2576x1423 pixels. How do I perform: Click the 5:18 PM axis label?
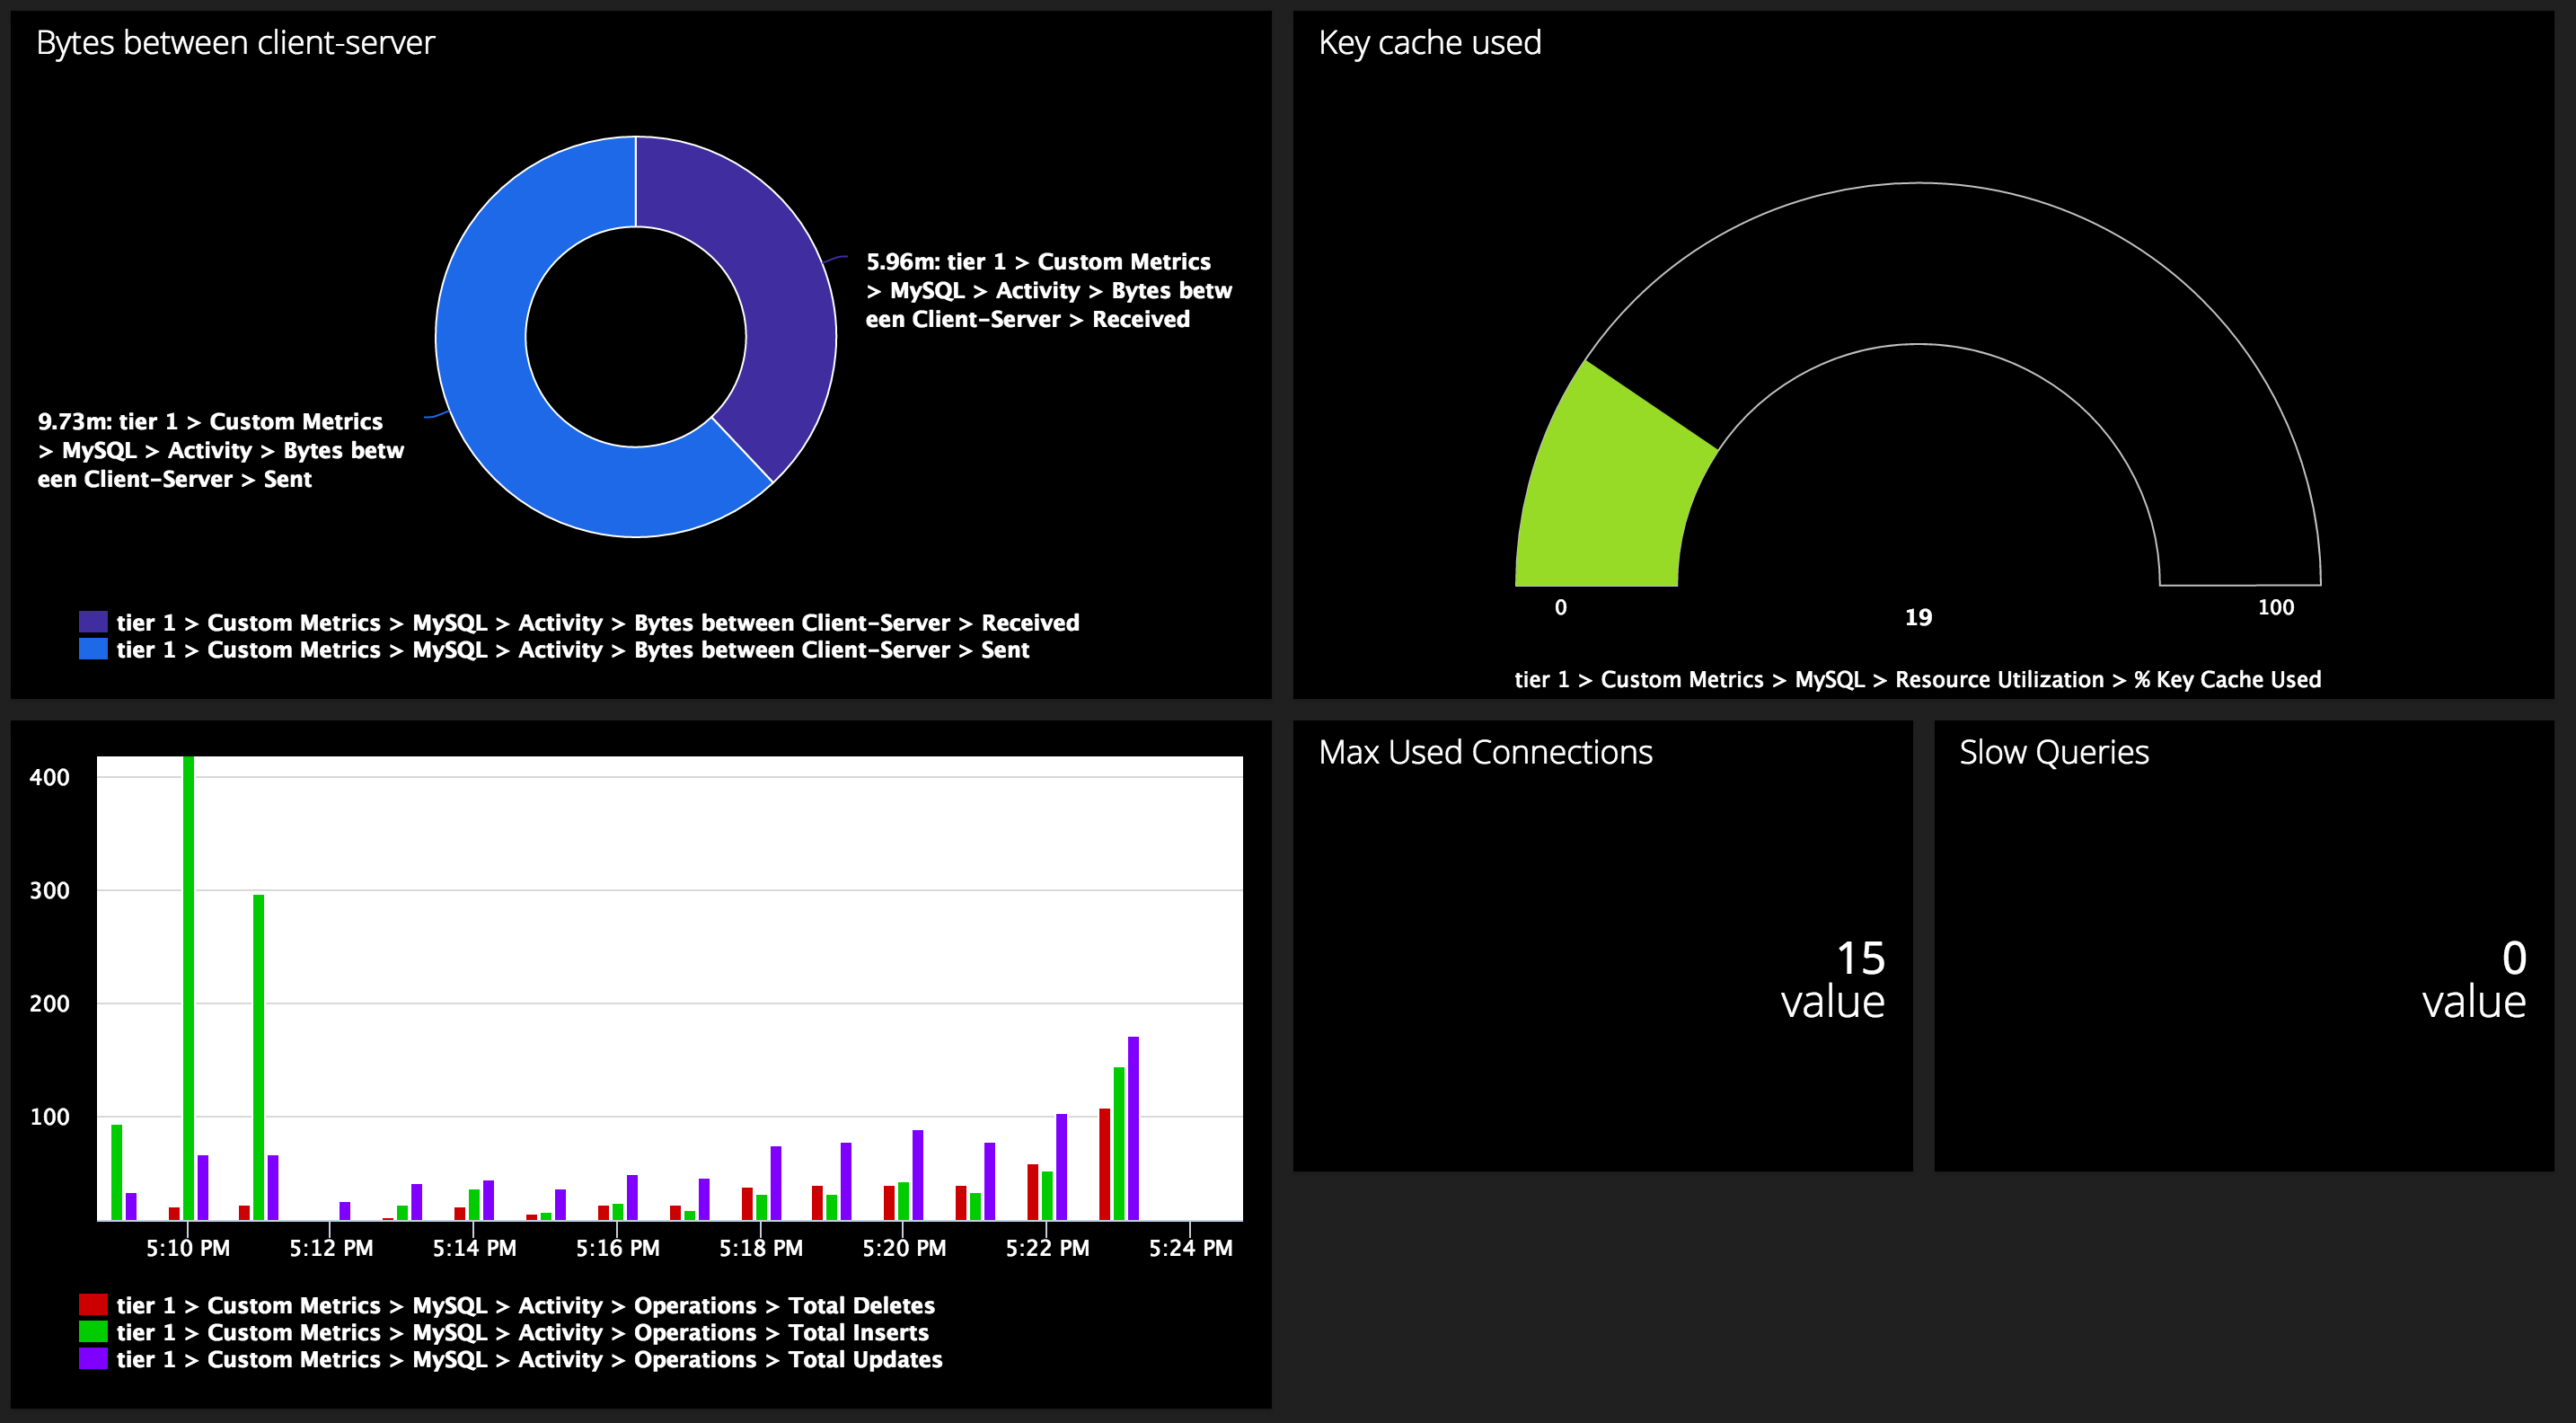click(x=761, y=1248)
